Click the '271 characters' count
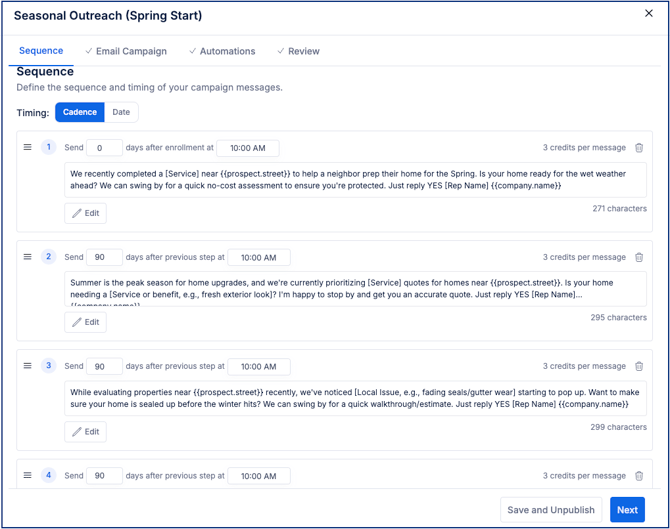Screen dimensions: 670x529 [620, 209]
